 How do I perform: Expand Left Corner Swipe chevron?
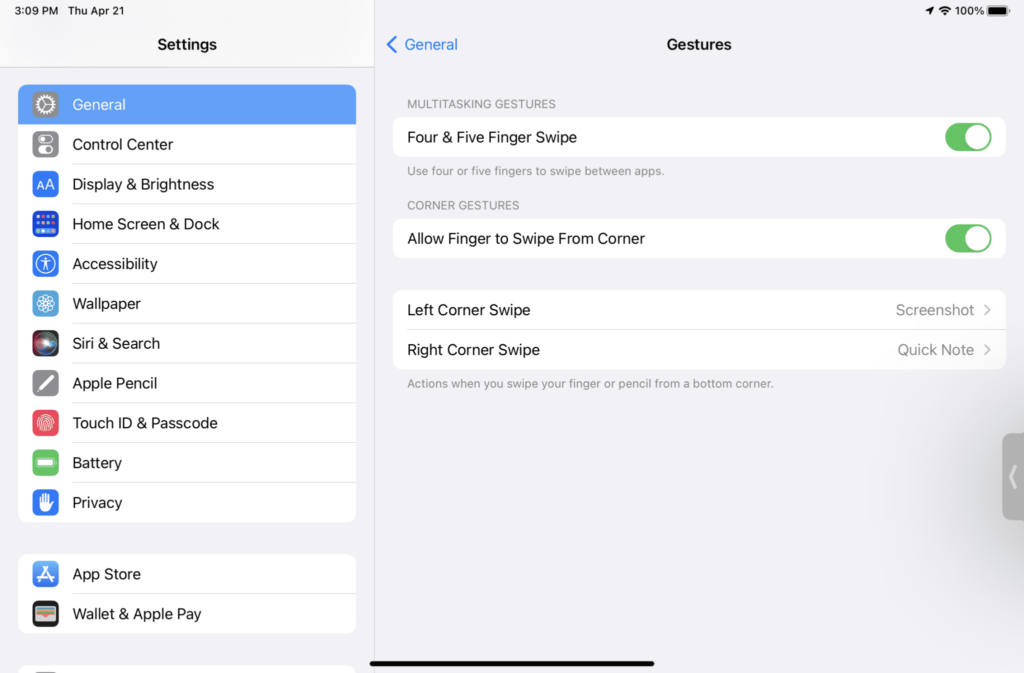[x=987, y=310]
